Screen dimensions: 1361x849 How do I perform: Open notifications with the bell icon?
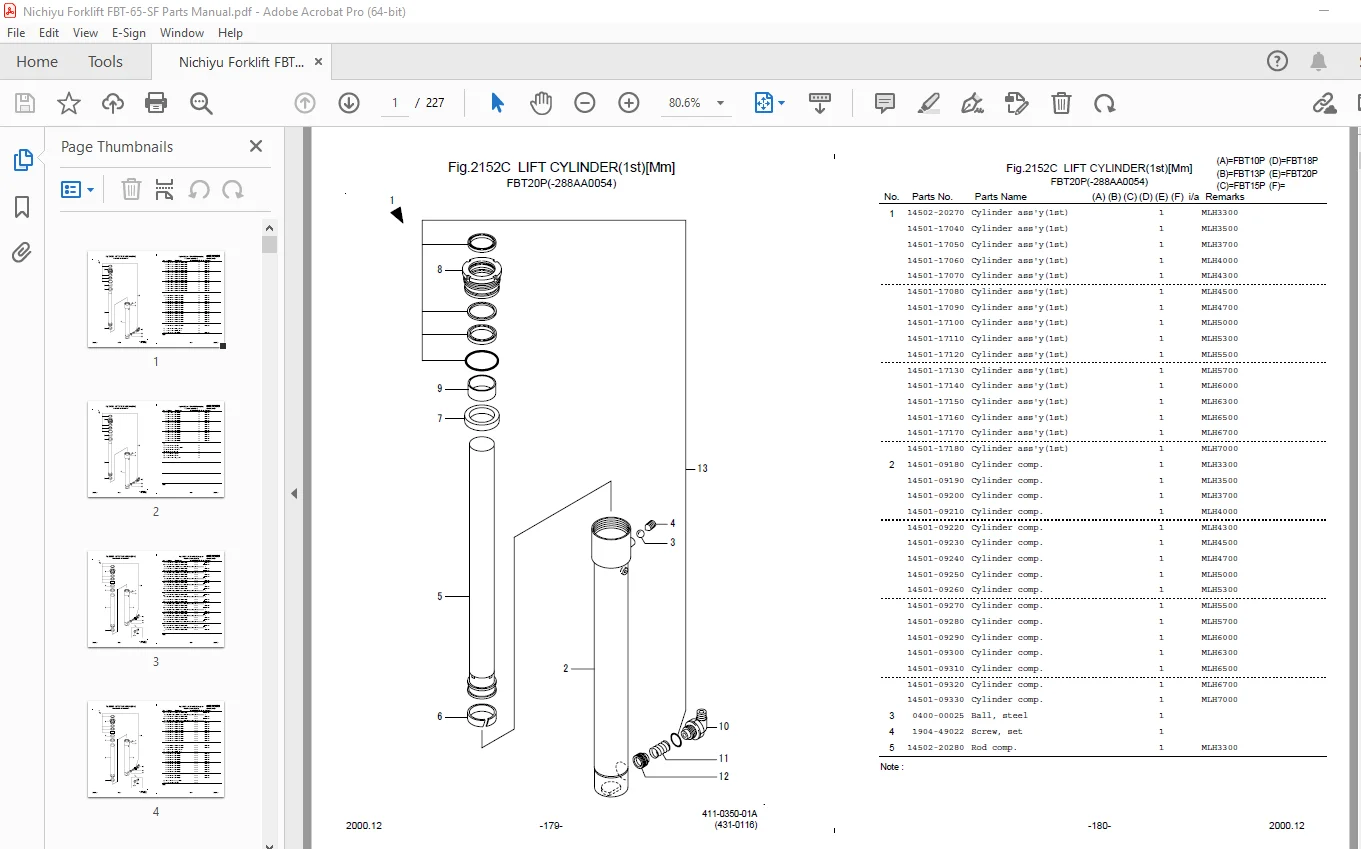pyautogui.click(x=1320, y=61)
